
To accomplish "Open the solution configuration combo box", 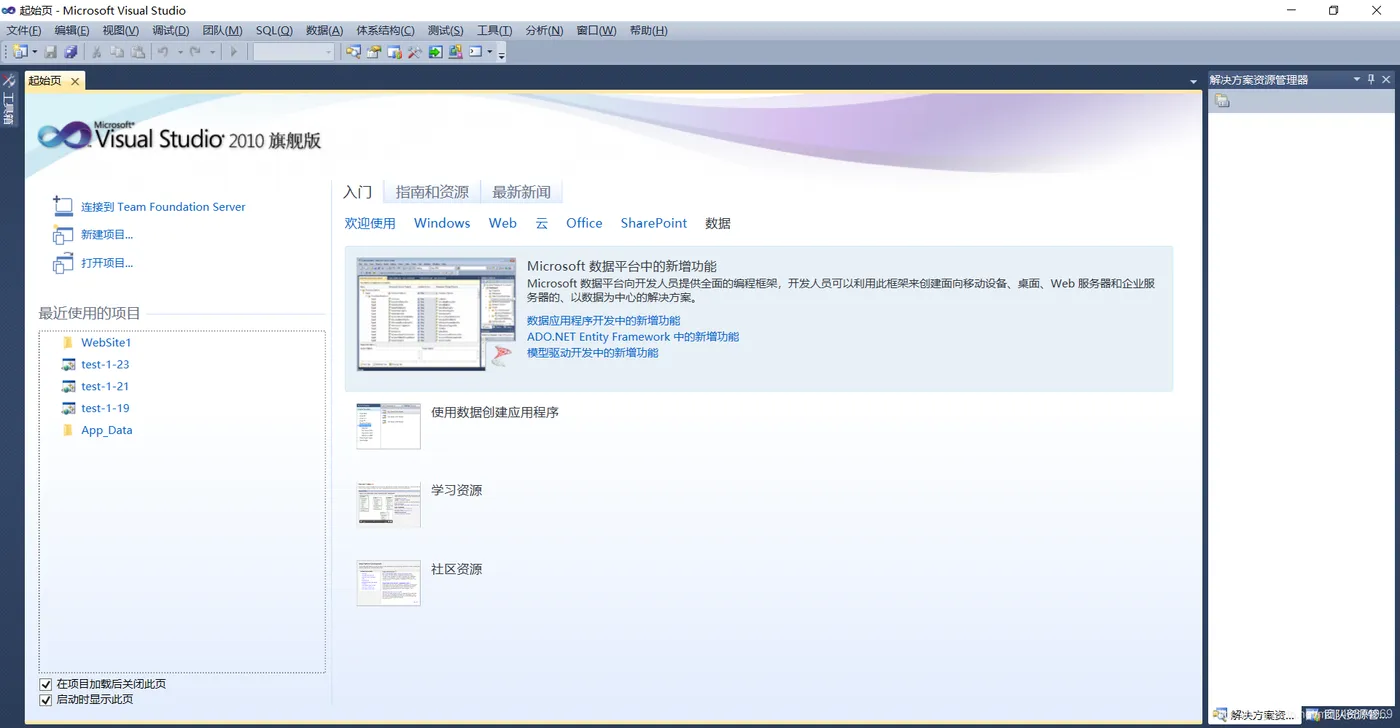I will [293, 52].
